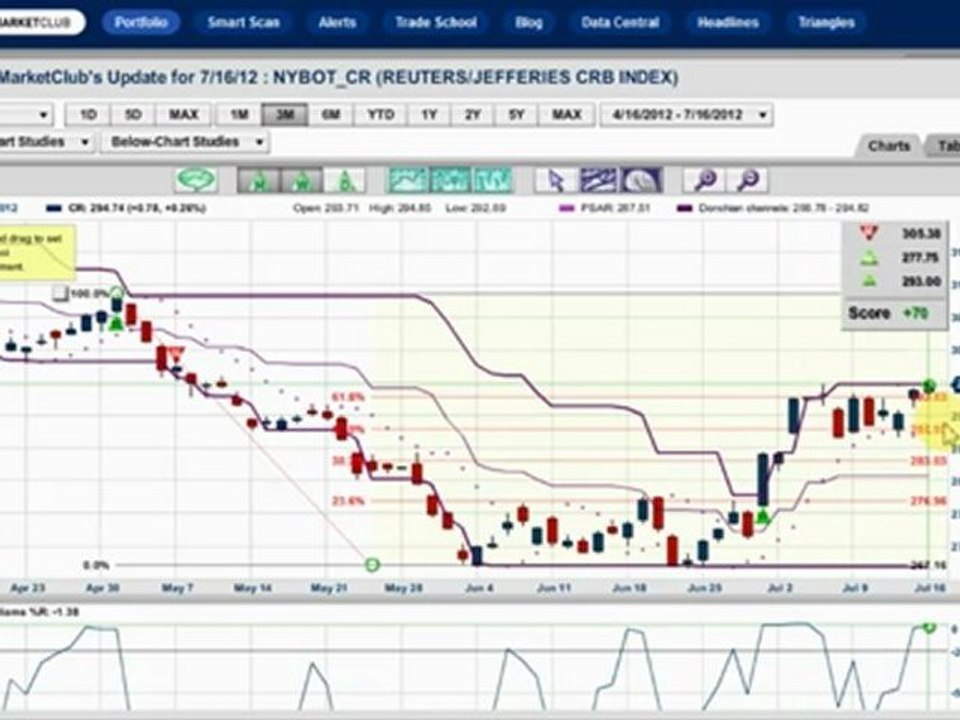Viewport: 960px width, 720px height.
Task: Select the YTD time range
Action: [380, 114]
